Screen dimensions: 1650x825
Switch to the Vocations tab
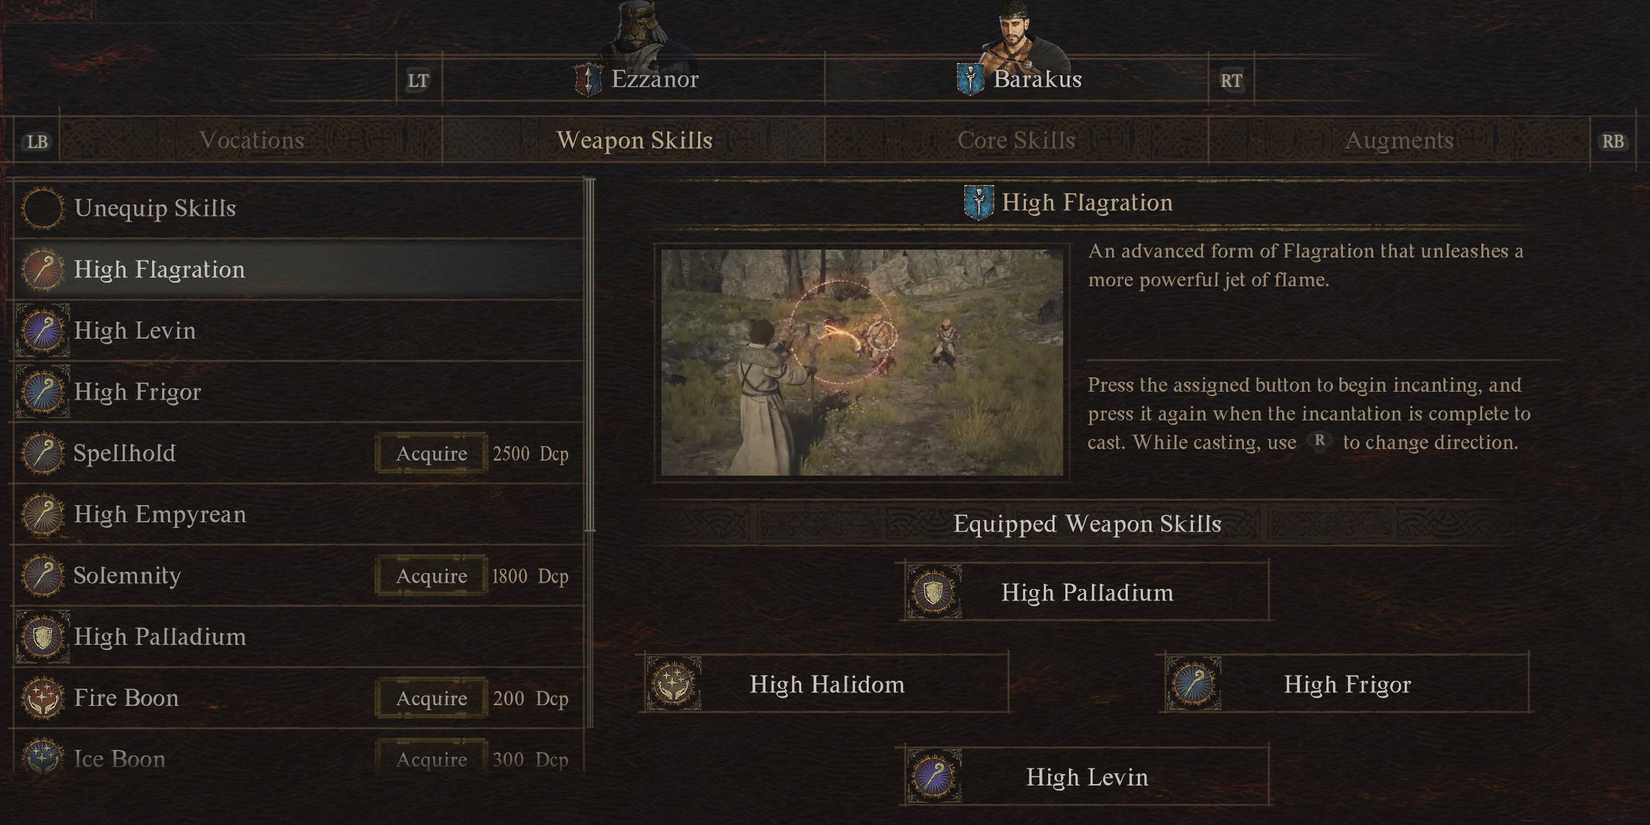pyautogui.click(x=251, y=140)
